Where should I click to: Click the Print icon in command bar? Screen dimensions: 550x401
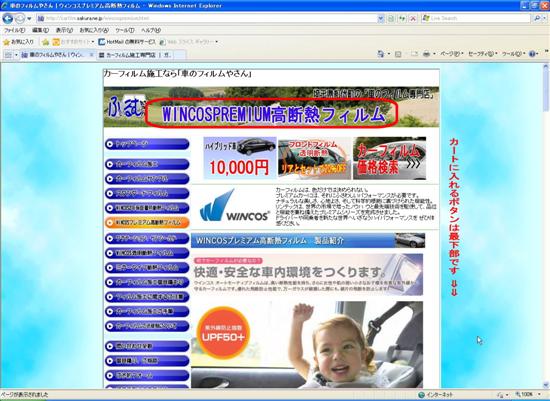coord(426,54)
